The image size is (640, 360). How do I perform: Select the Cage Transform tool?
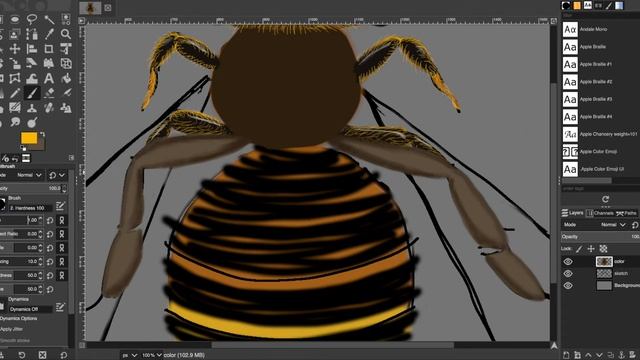15,78
